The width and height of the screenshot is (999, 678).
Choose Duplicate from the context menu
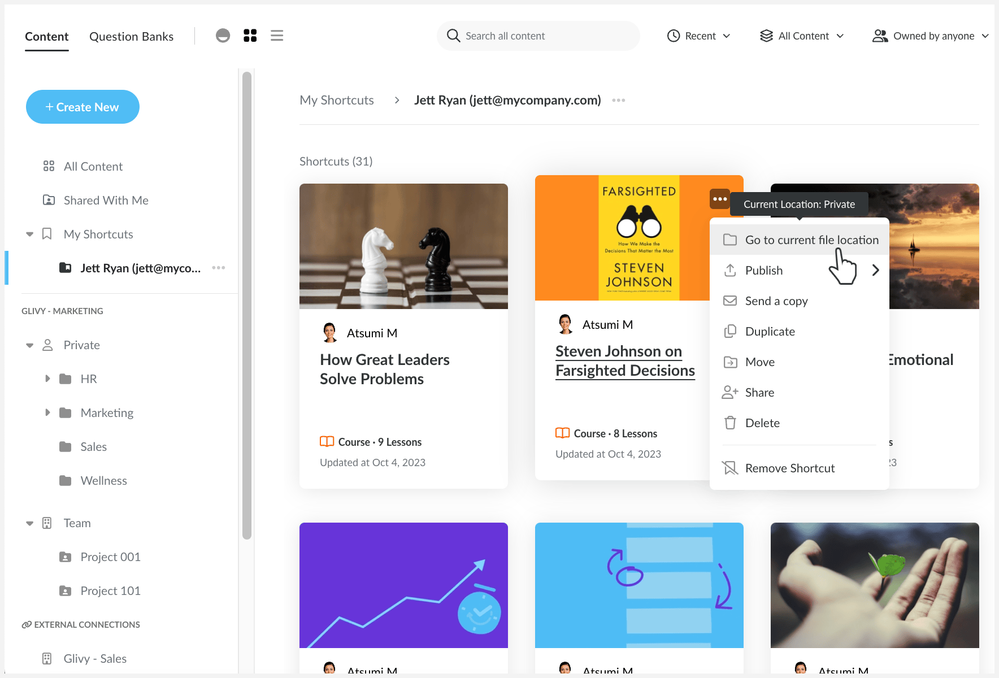[800, 331]
